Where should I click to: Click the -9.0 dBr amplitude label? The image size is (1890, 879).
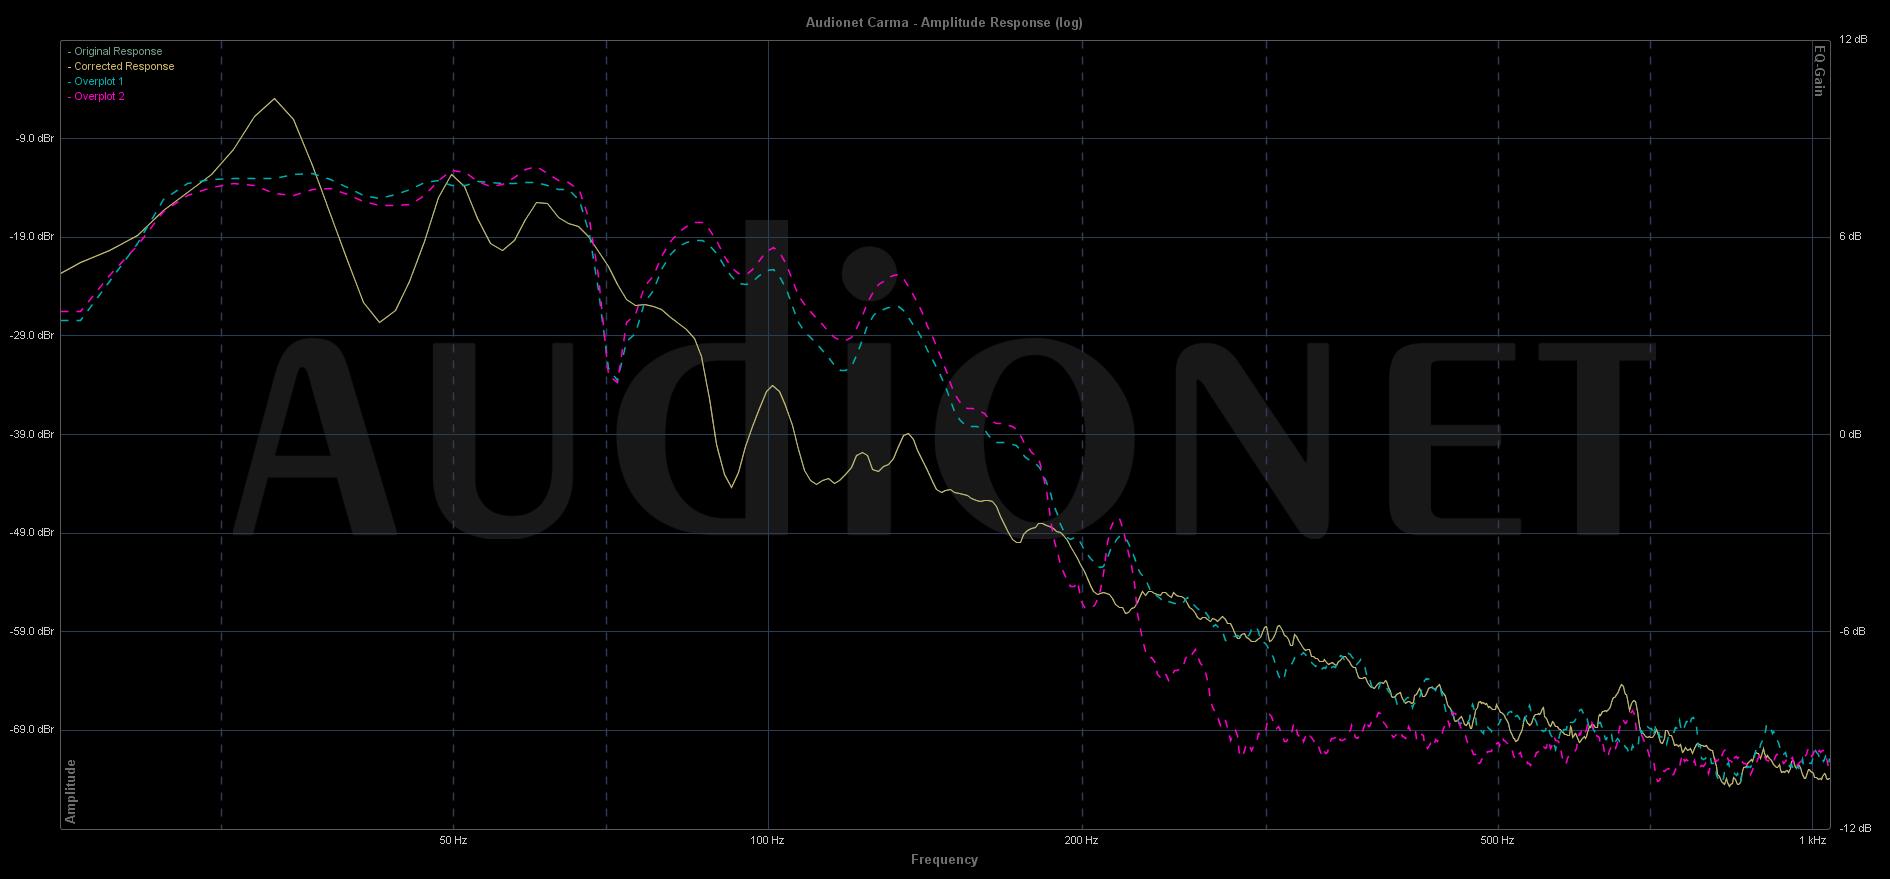[x=35, y=138]
